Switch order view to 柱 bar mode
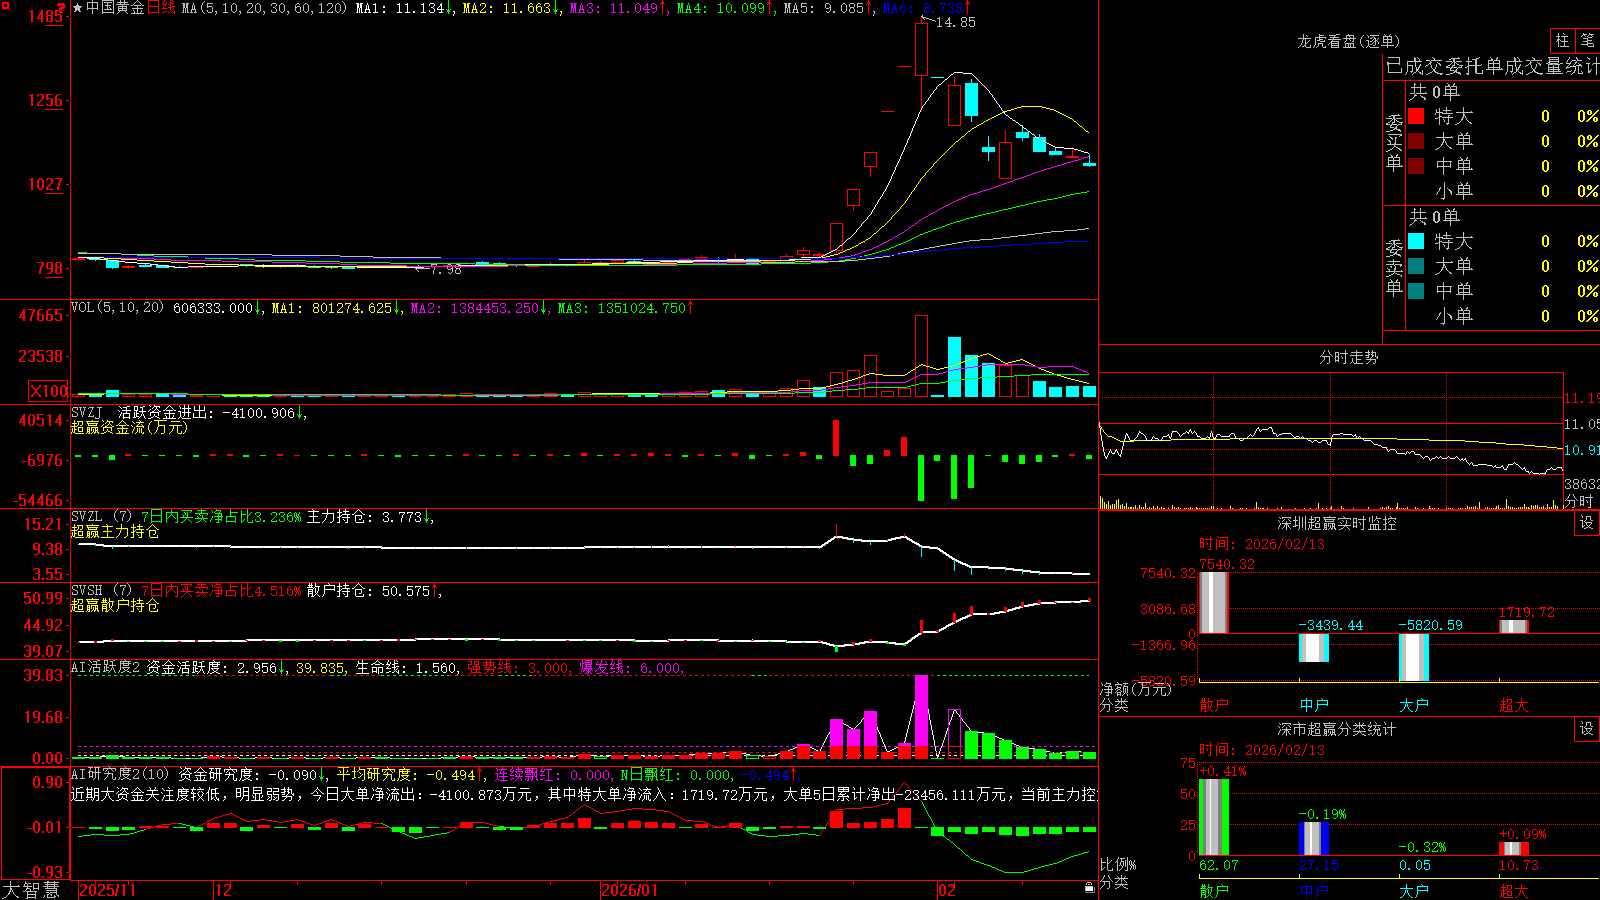 coord(1562,41)
